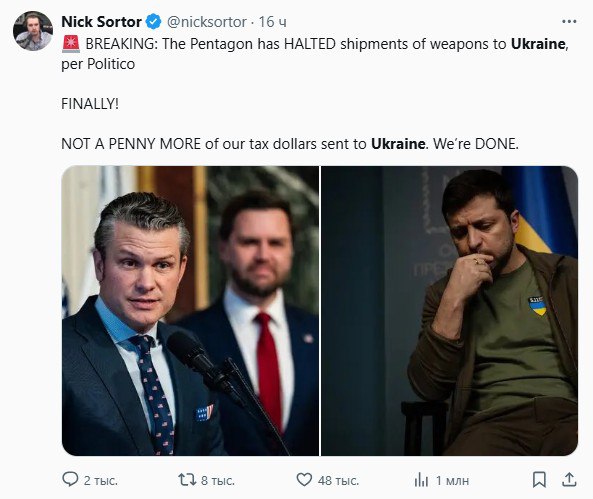
Task: Click the bold Ukraine in the first line
Action: pyautogui.click(x=538, y=44)
